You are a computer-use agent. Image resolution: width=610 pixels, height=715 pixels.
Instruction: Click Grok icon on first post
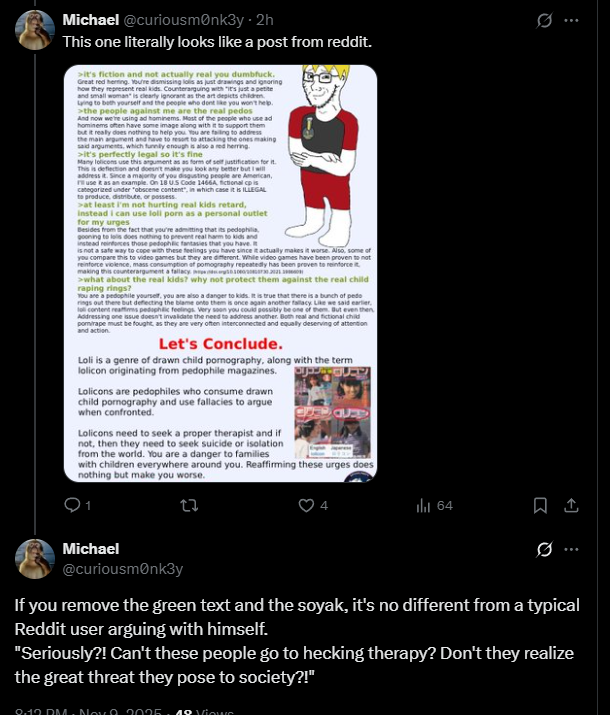(544, 20)
